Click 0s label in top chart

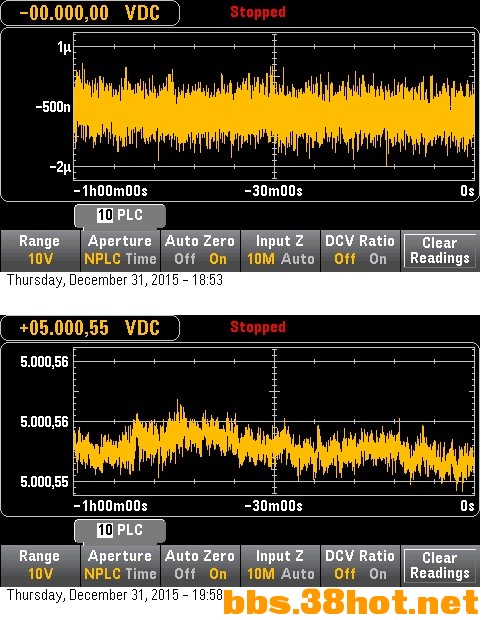pyautogui.click(x=467, y=191)
